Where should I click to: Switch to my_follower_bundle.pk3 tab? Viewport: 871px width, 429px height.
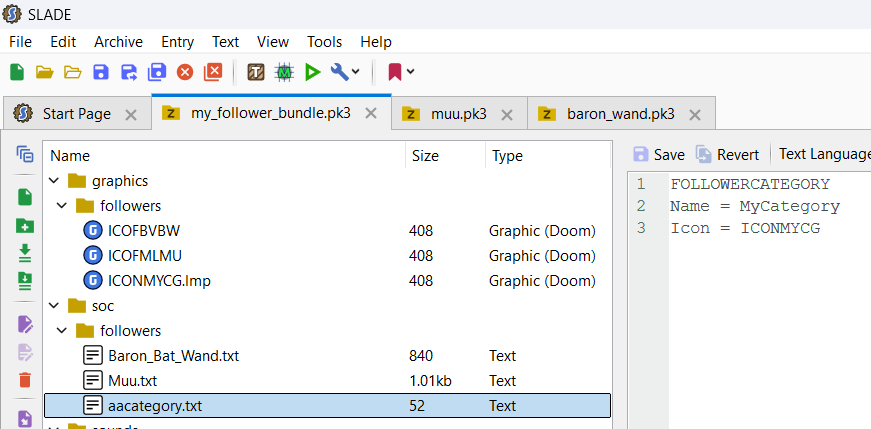pyautogui.click(x=271, y=113)
